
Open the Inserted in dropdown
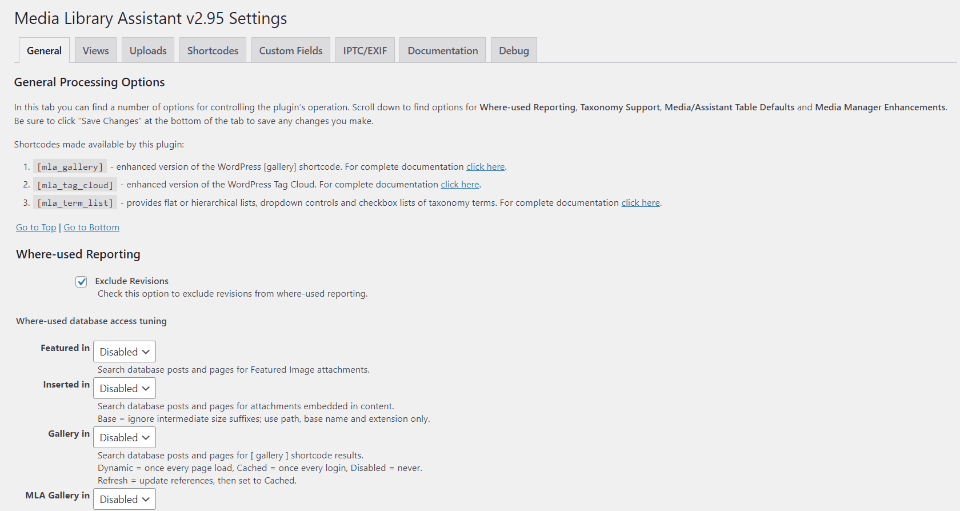tap(125, 388)
